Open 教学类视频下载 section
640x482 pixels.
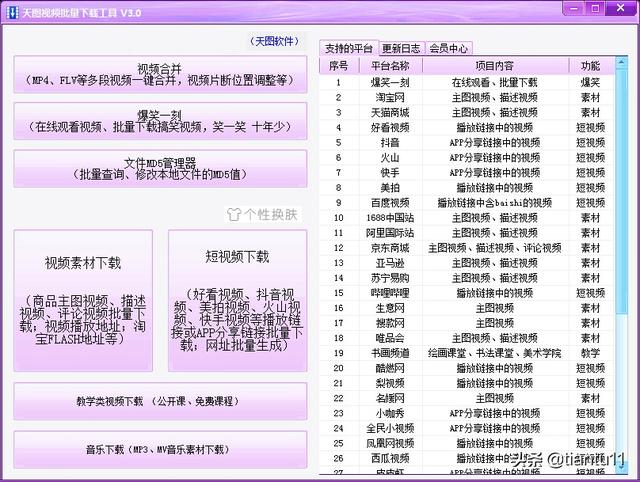point(160,401)
